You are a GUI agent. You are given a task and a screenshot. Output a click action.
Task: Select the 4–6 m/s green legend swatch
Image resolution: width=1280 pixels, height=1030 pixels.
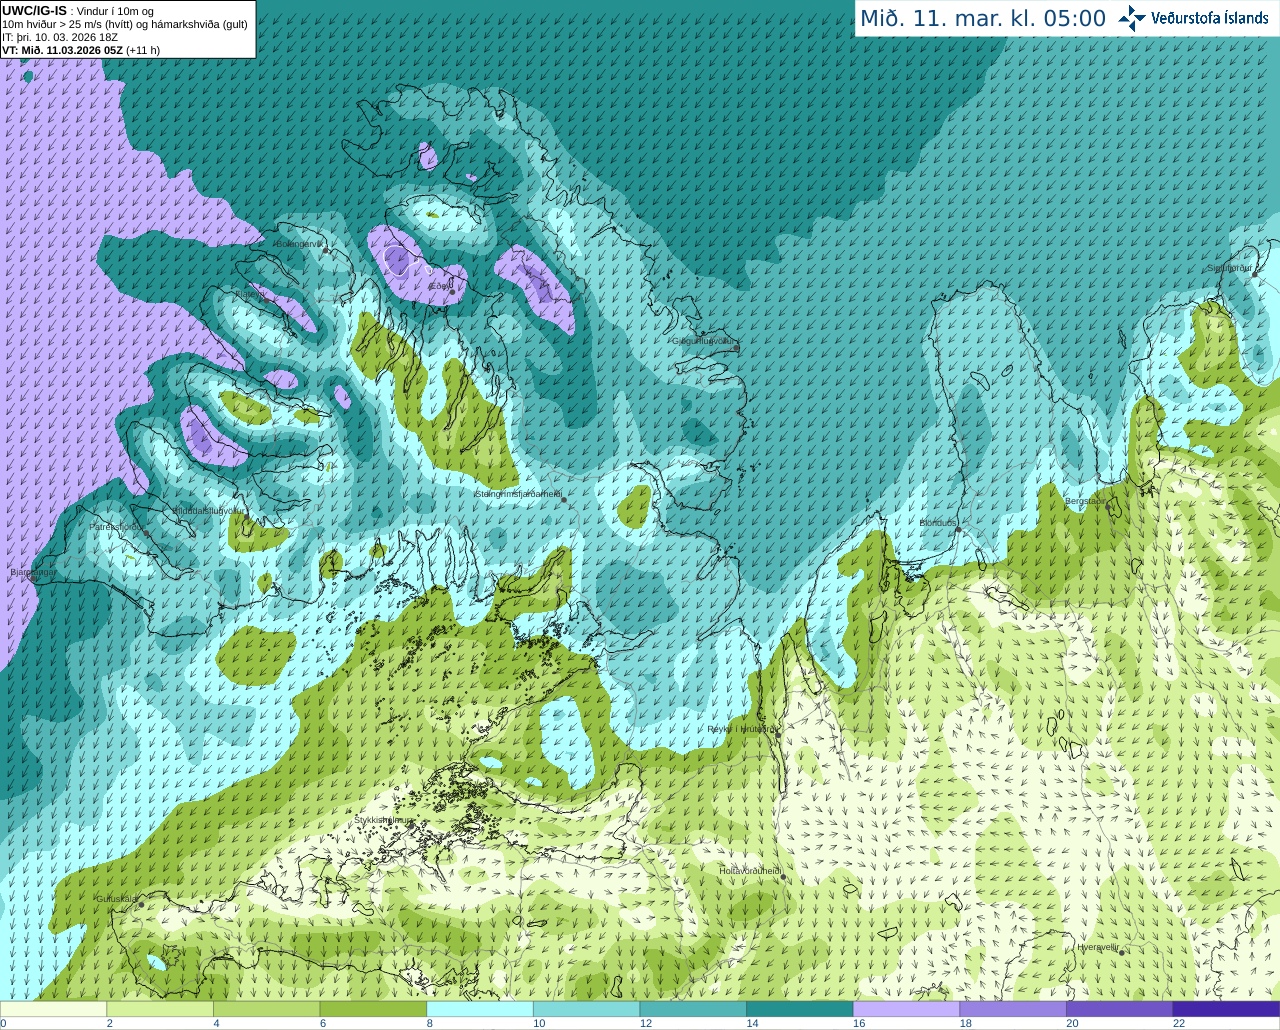pyautogui.click(x=266, y=1009)
